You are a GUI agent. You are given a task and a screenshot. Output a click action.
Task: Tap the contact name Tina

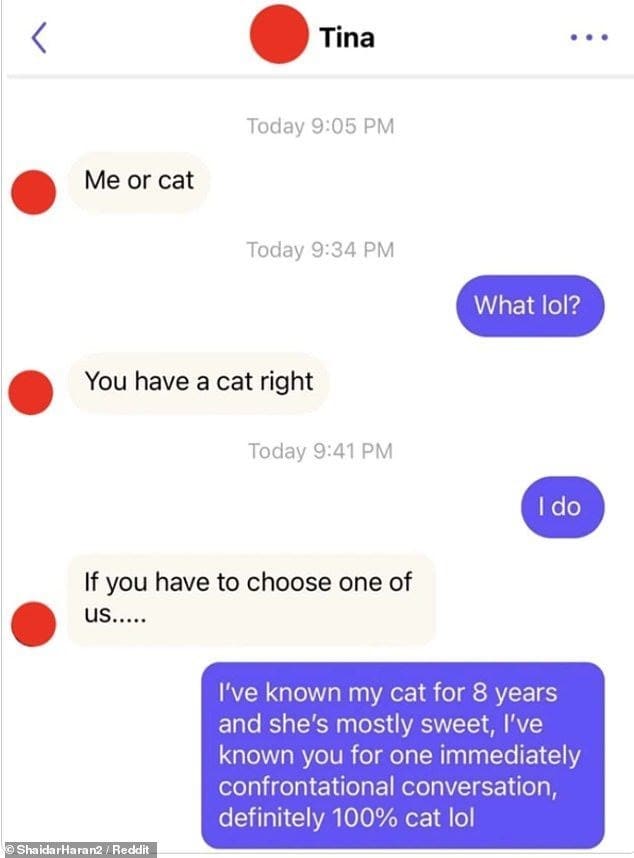(x=347, y=38)
